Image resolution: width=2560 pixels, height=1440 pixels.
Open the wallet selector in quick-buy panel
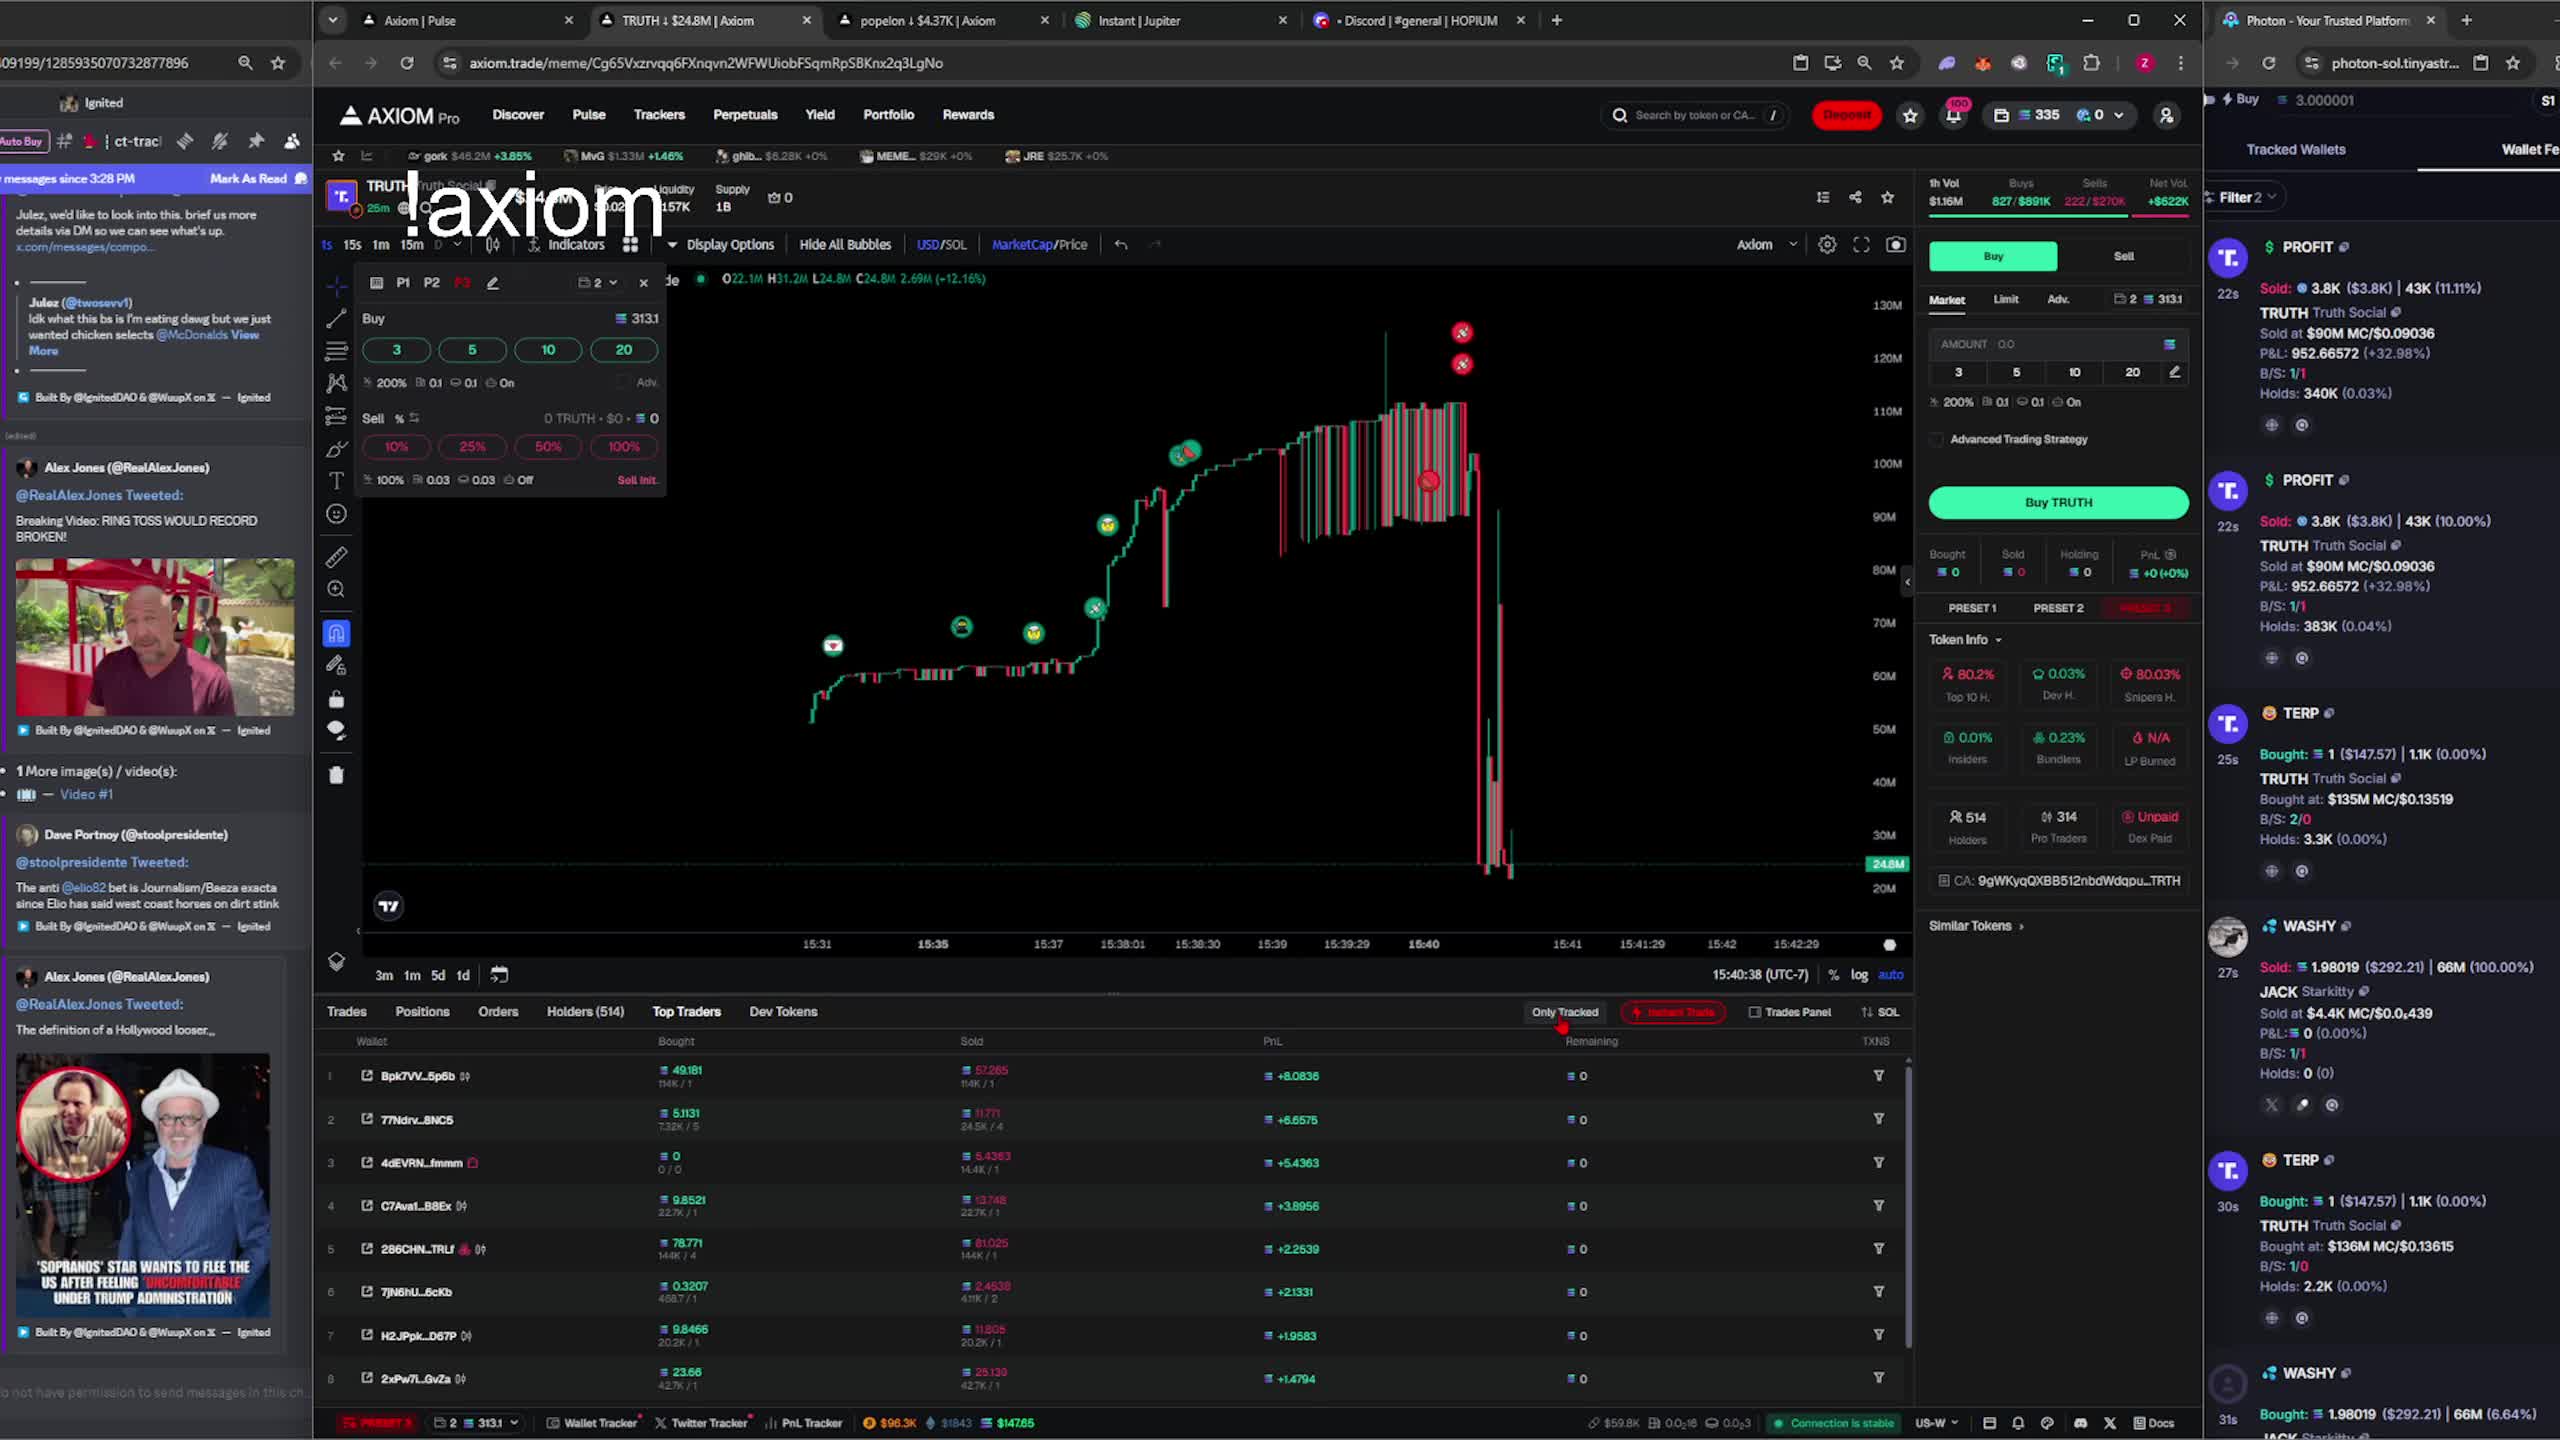pyautogui.click(x=598, y=283)
